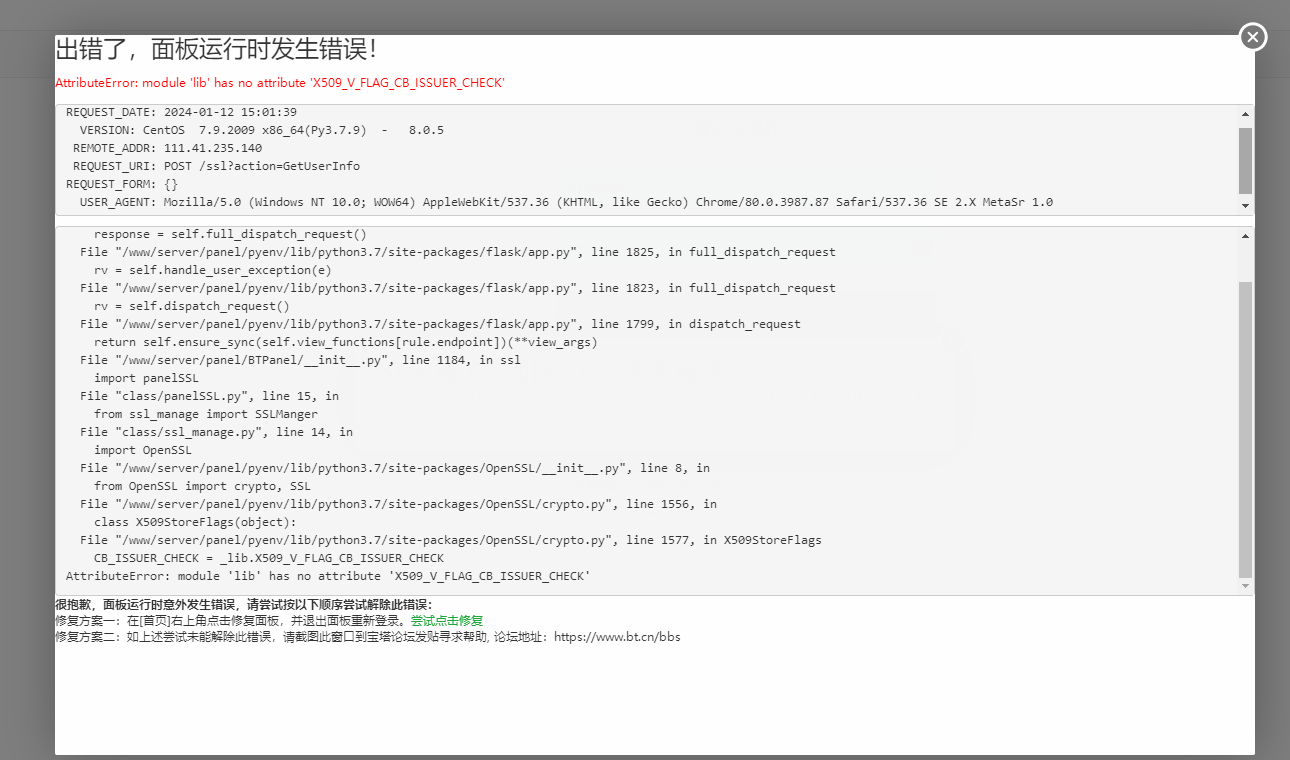The image size is (1290, 760).
Task: Click the bold 很抱歉 apology sentence
Action: click(x=244, y=605)
